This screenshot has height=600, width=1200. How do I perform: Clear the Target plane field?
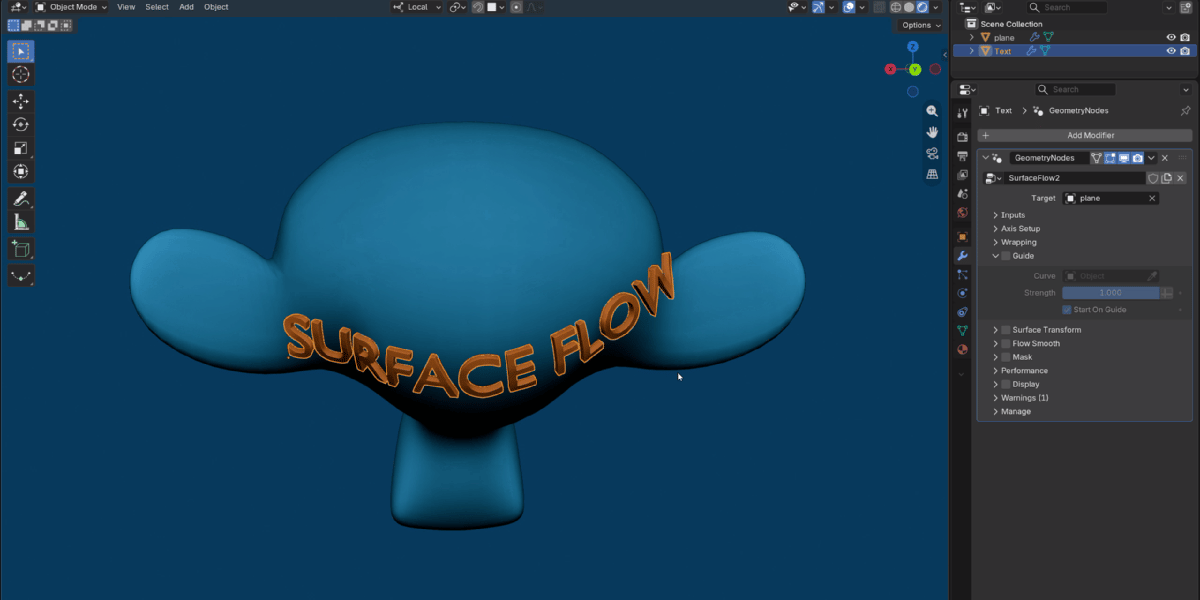click(x=1152, y=198)
